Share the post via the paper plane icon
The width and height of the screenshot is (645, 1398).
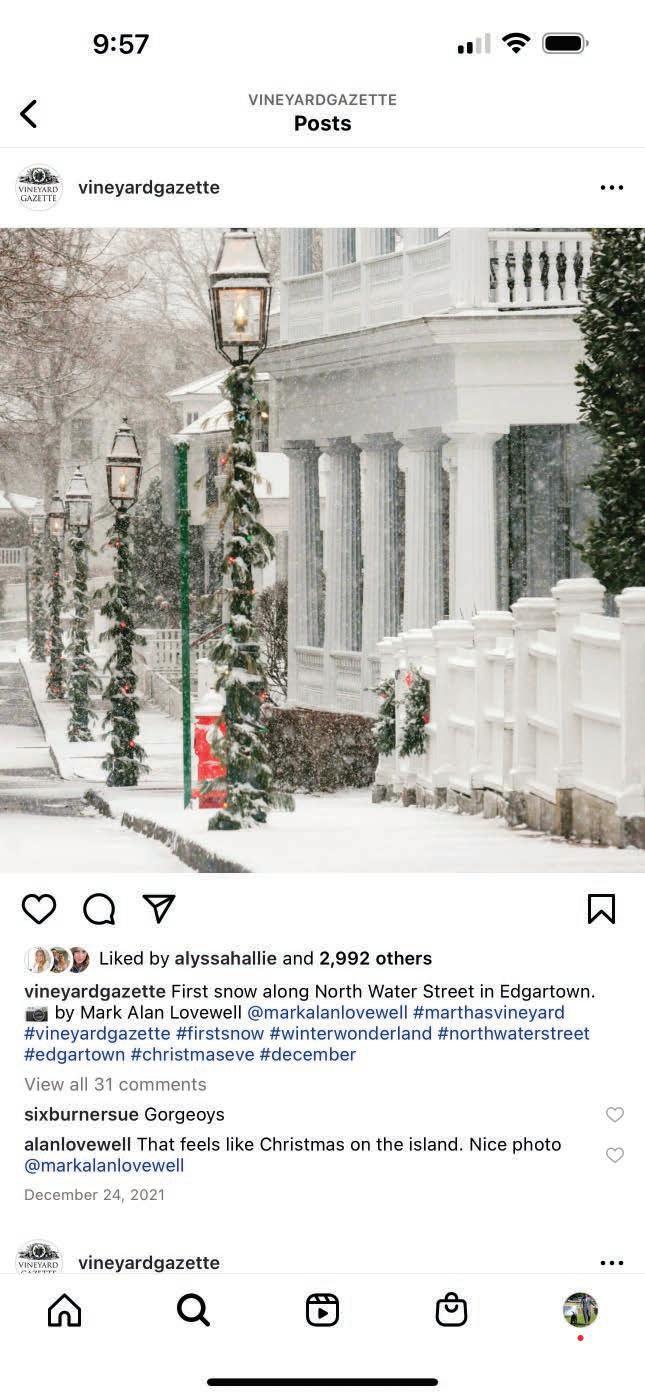click(159, 908)
